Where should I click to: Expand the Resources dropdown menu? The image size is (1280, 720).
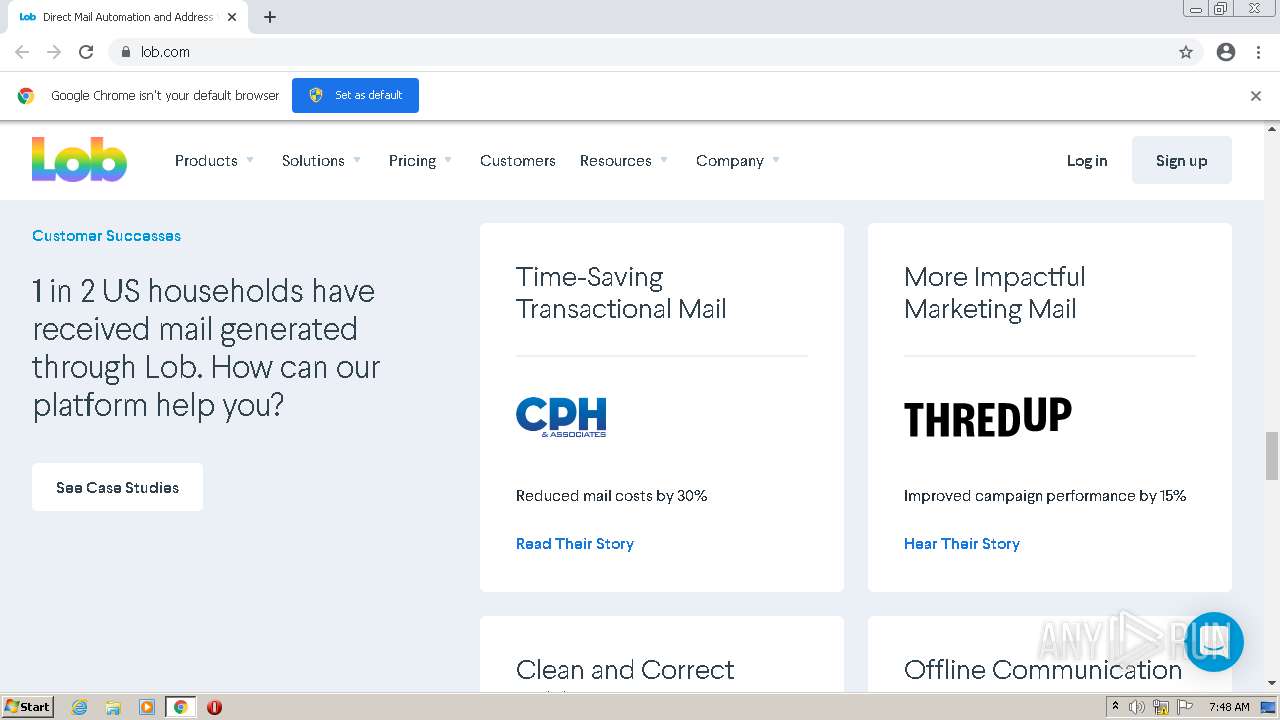[x=624, y=161]
